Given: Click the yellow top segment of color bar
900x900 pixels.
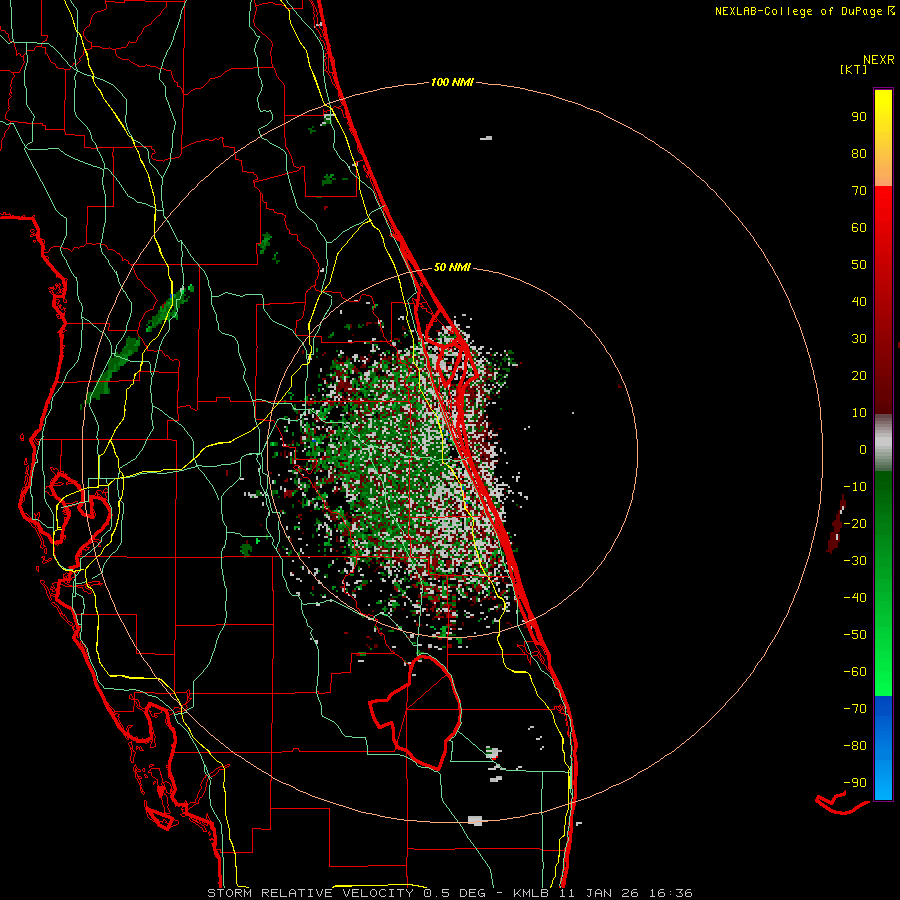Looking at the screenshot, I should (883, 138).
